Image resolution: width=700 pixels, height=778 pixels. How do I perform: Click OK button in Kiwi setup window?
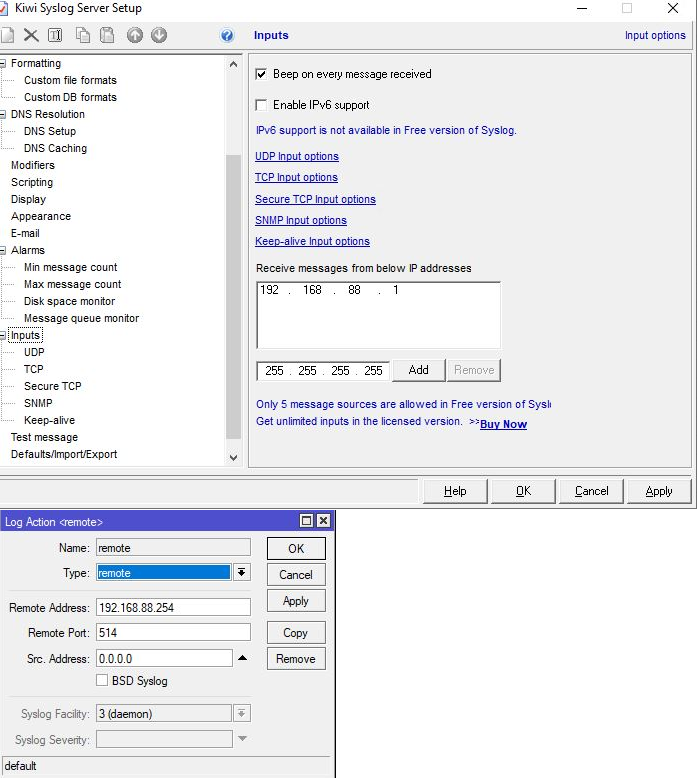(x=523, y=491)
